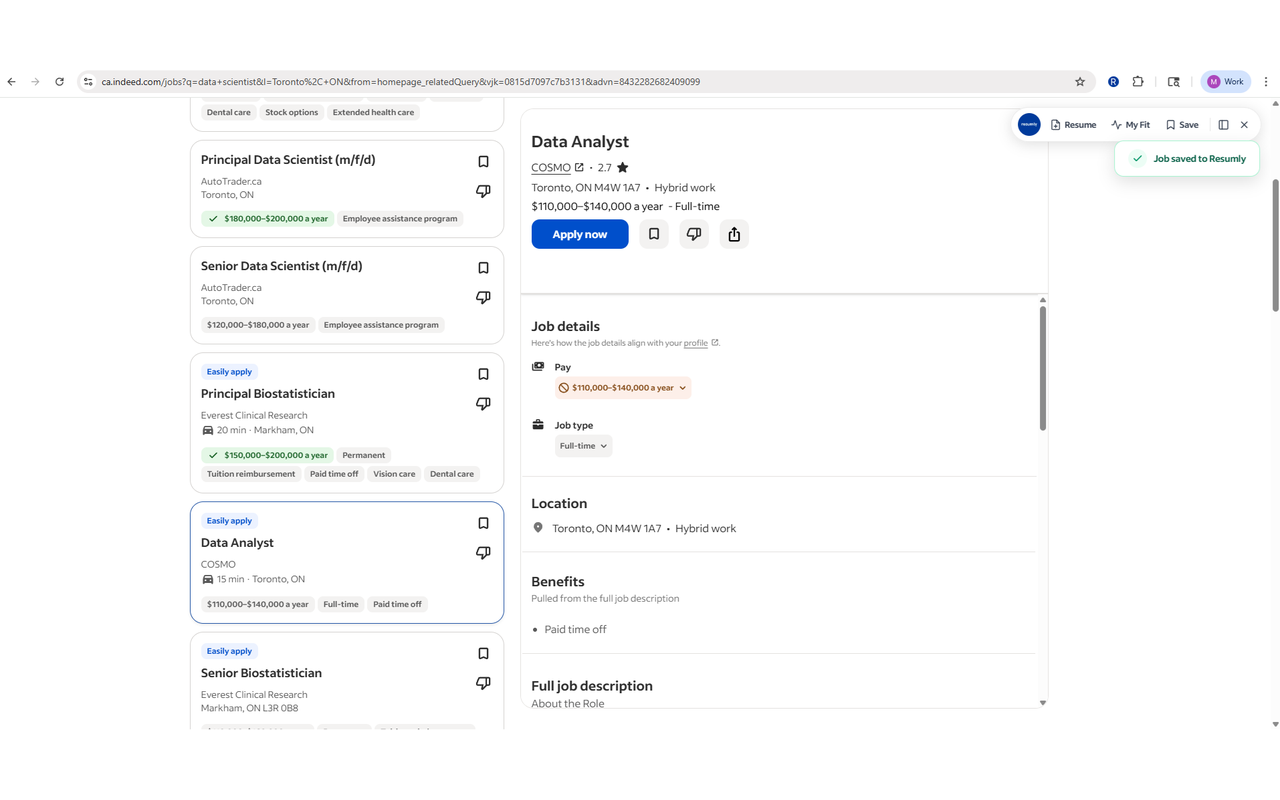Screen dimensions: 1280x800
Task: Click the not interested button beside Apply now
Action: [x=694, y=234]
